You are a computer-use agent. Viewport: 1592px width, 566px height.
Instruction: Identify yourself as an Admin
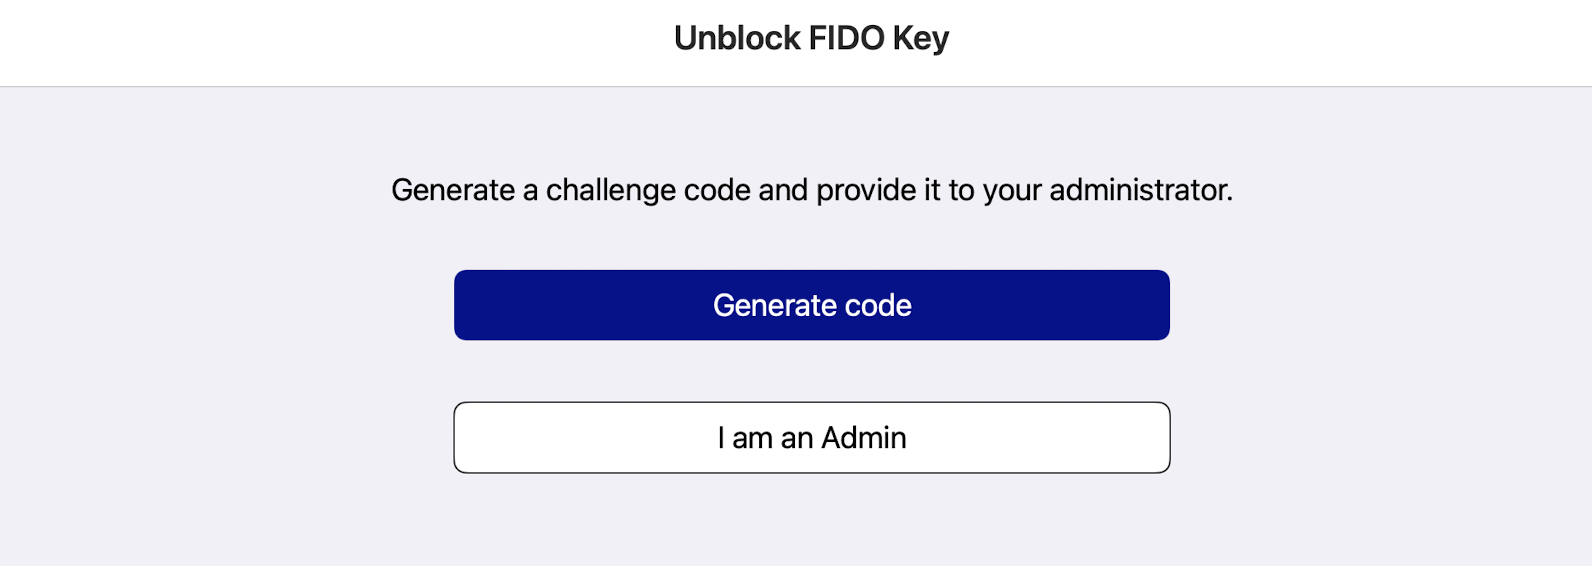[x=811, y=437]
